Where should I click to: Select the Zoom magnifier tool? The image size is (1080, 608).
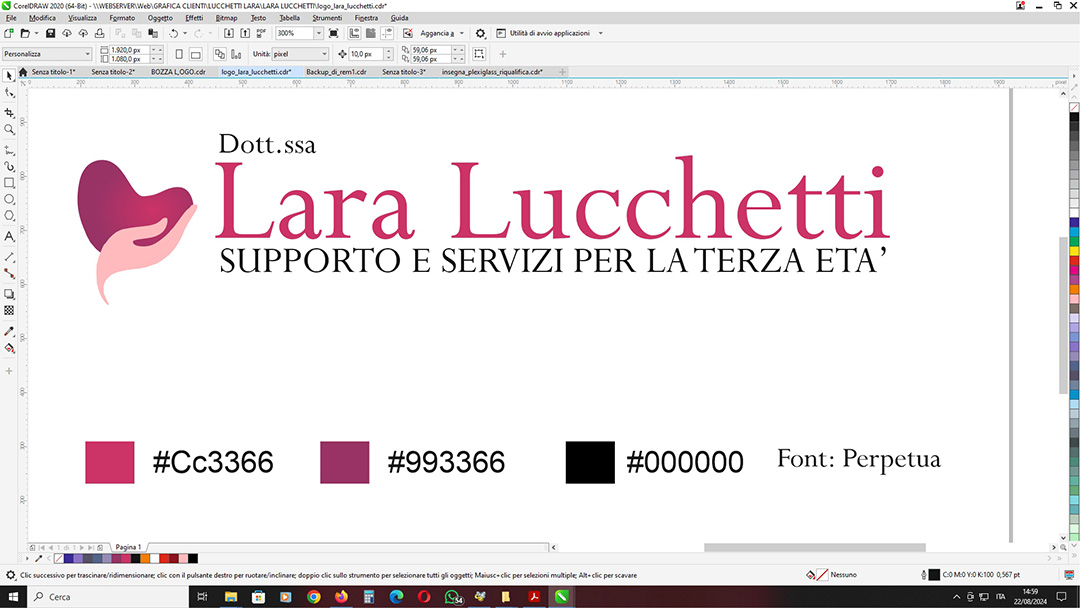point(9,129)
